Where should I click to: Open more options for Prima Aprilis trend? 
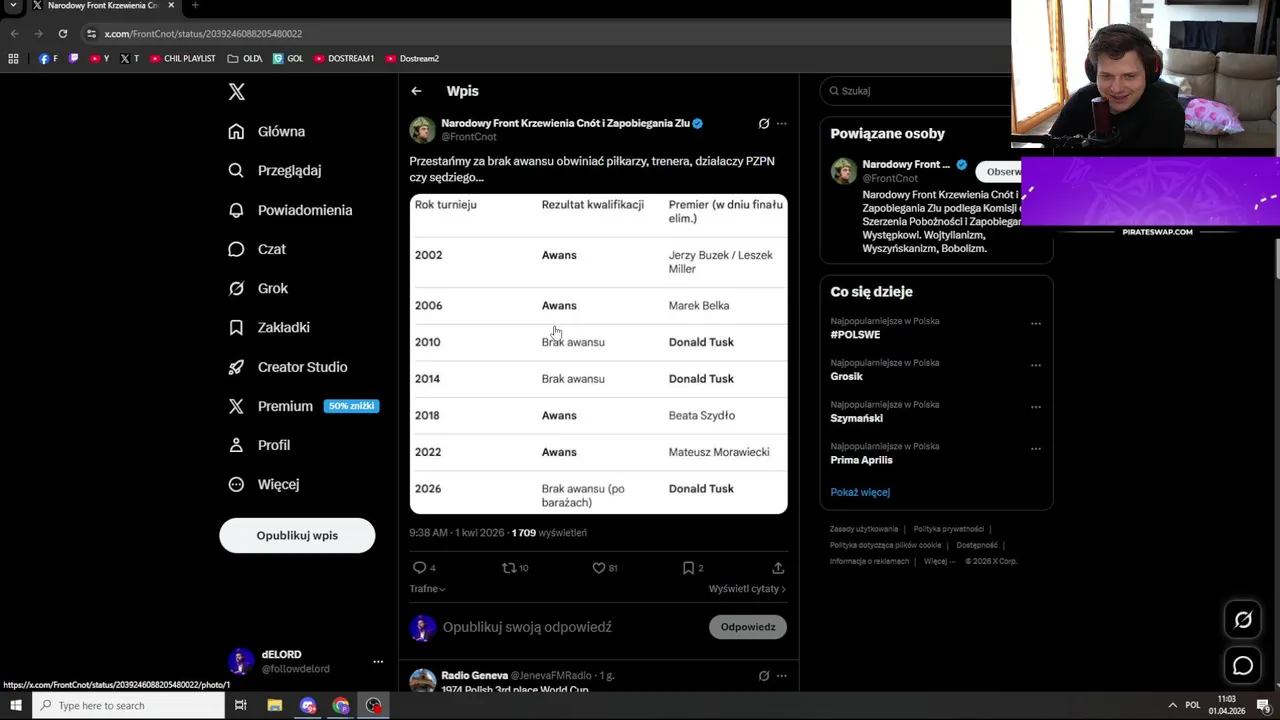(x=1036, y=448)
